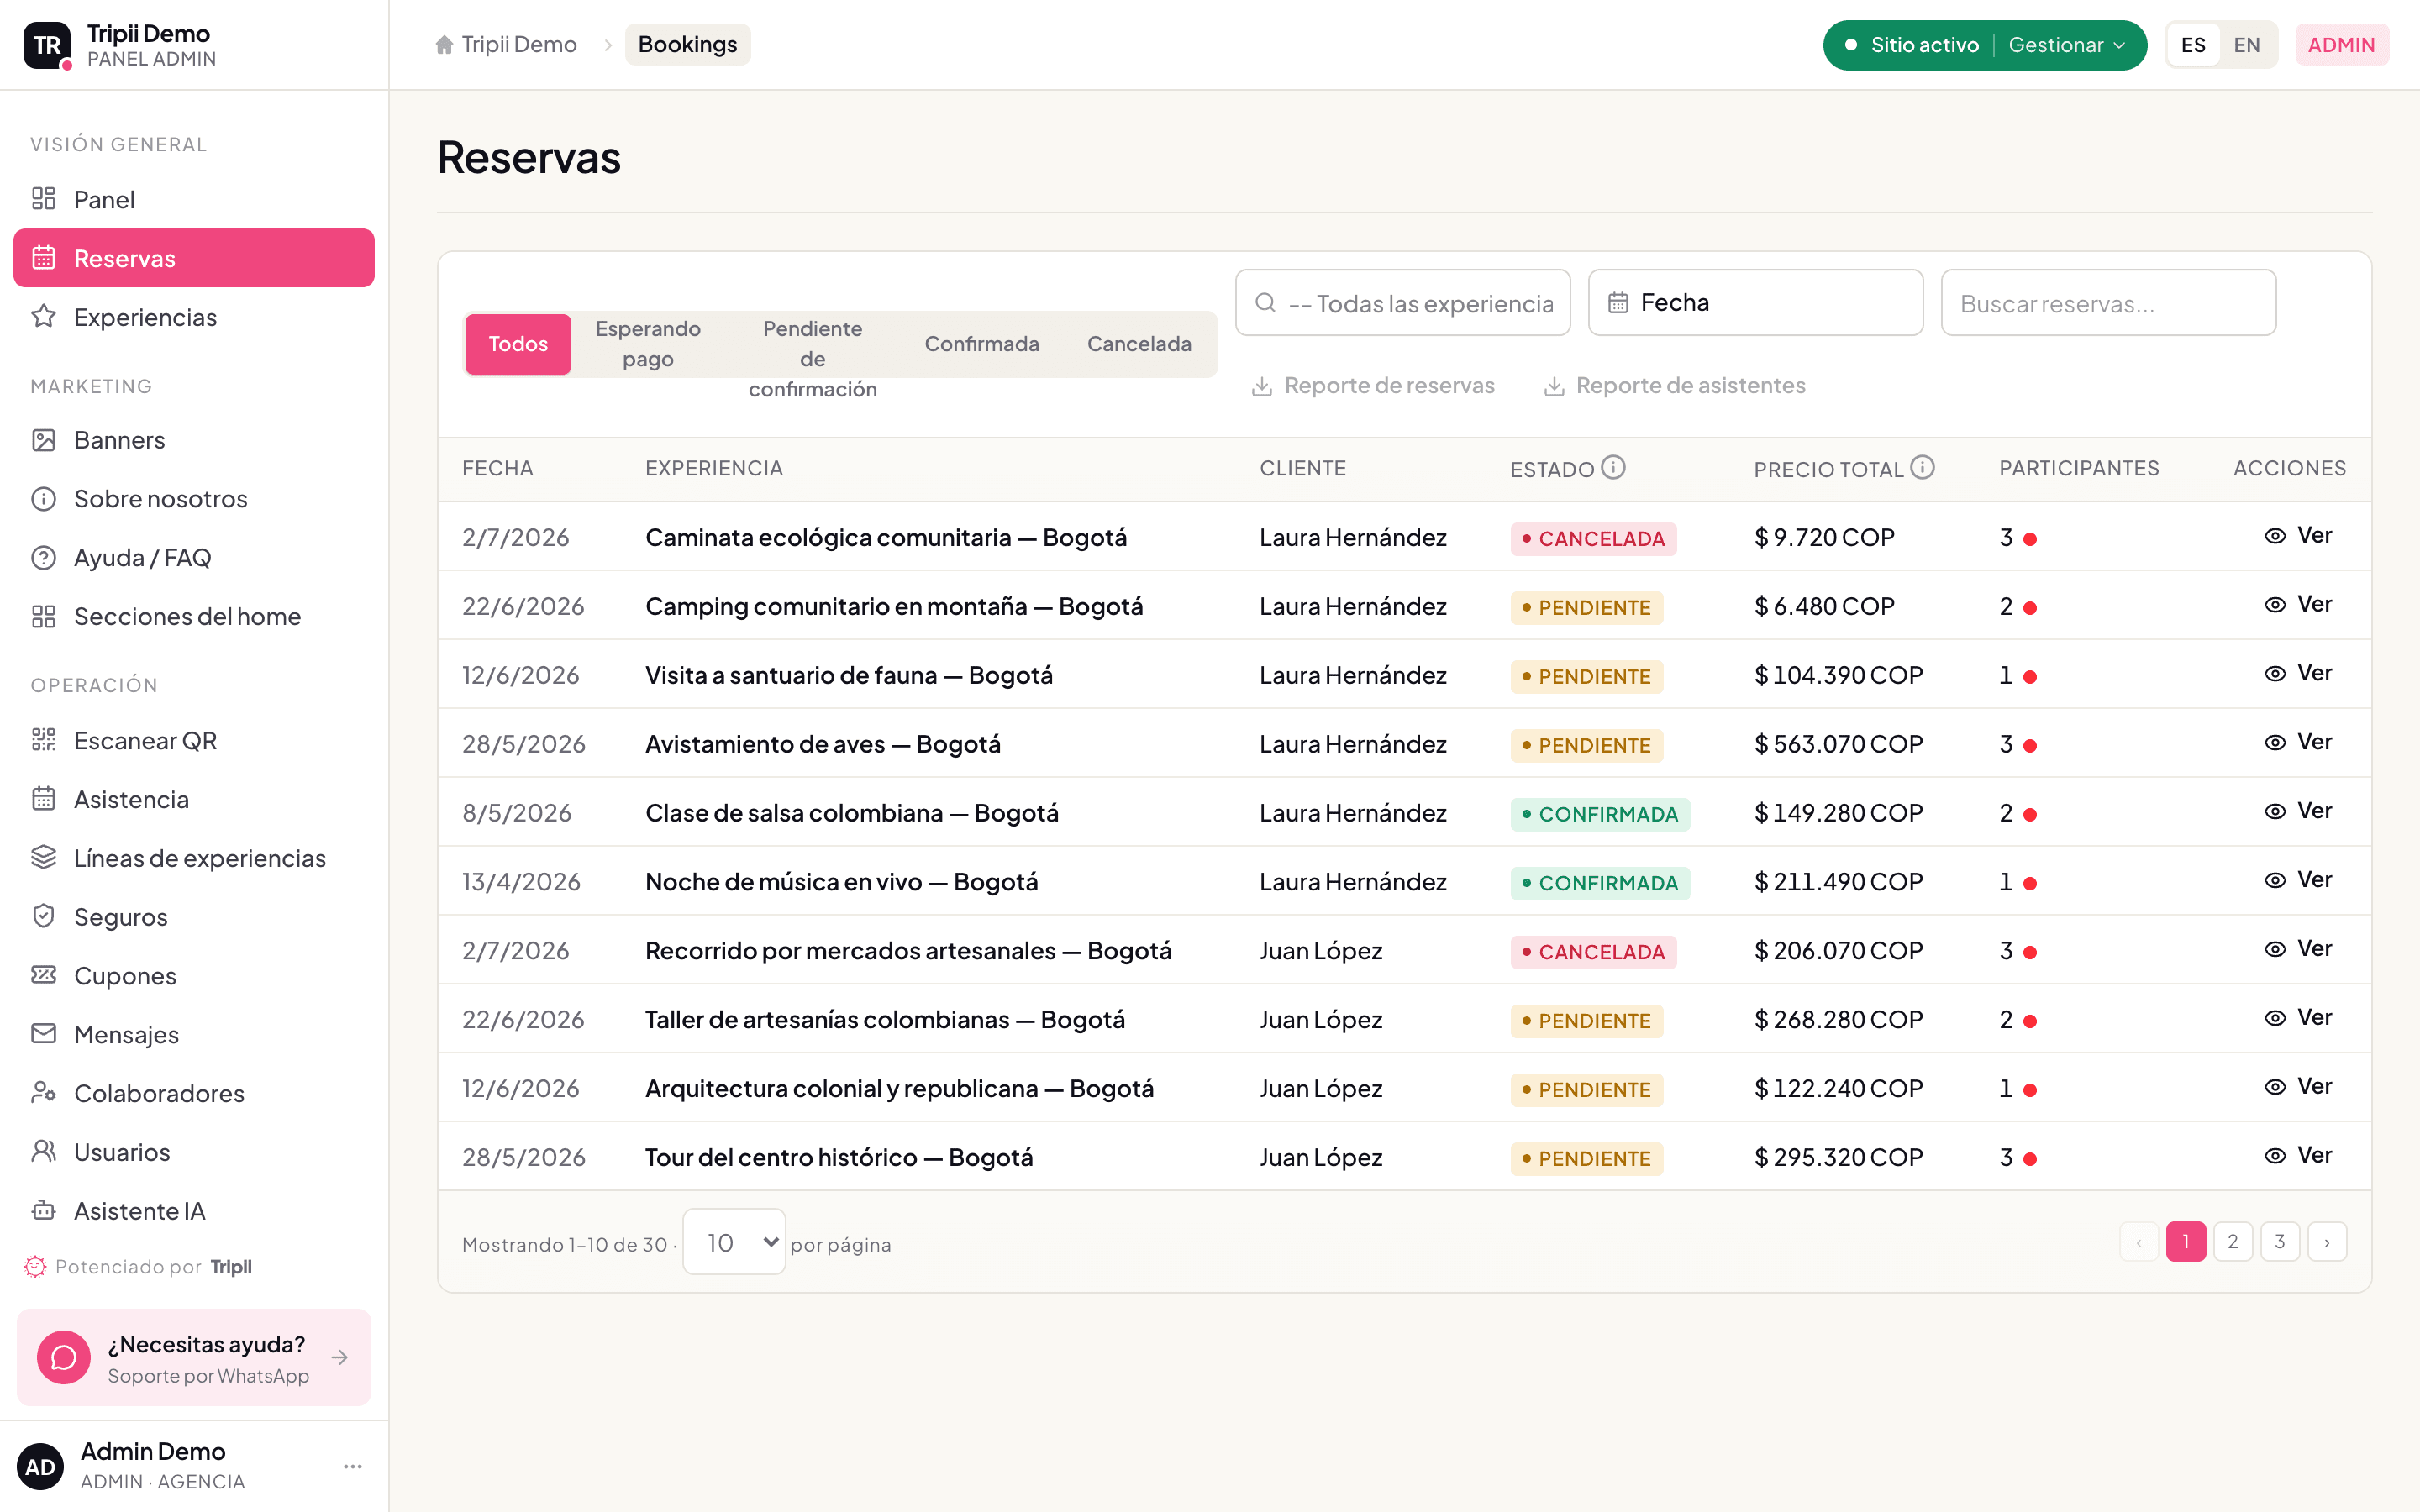Viewport: 2420px width, 1512px height.
Task: Select the Pendiente de confirmación tab
Action: (x=812, y=359)
